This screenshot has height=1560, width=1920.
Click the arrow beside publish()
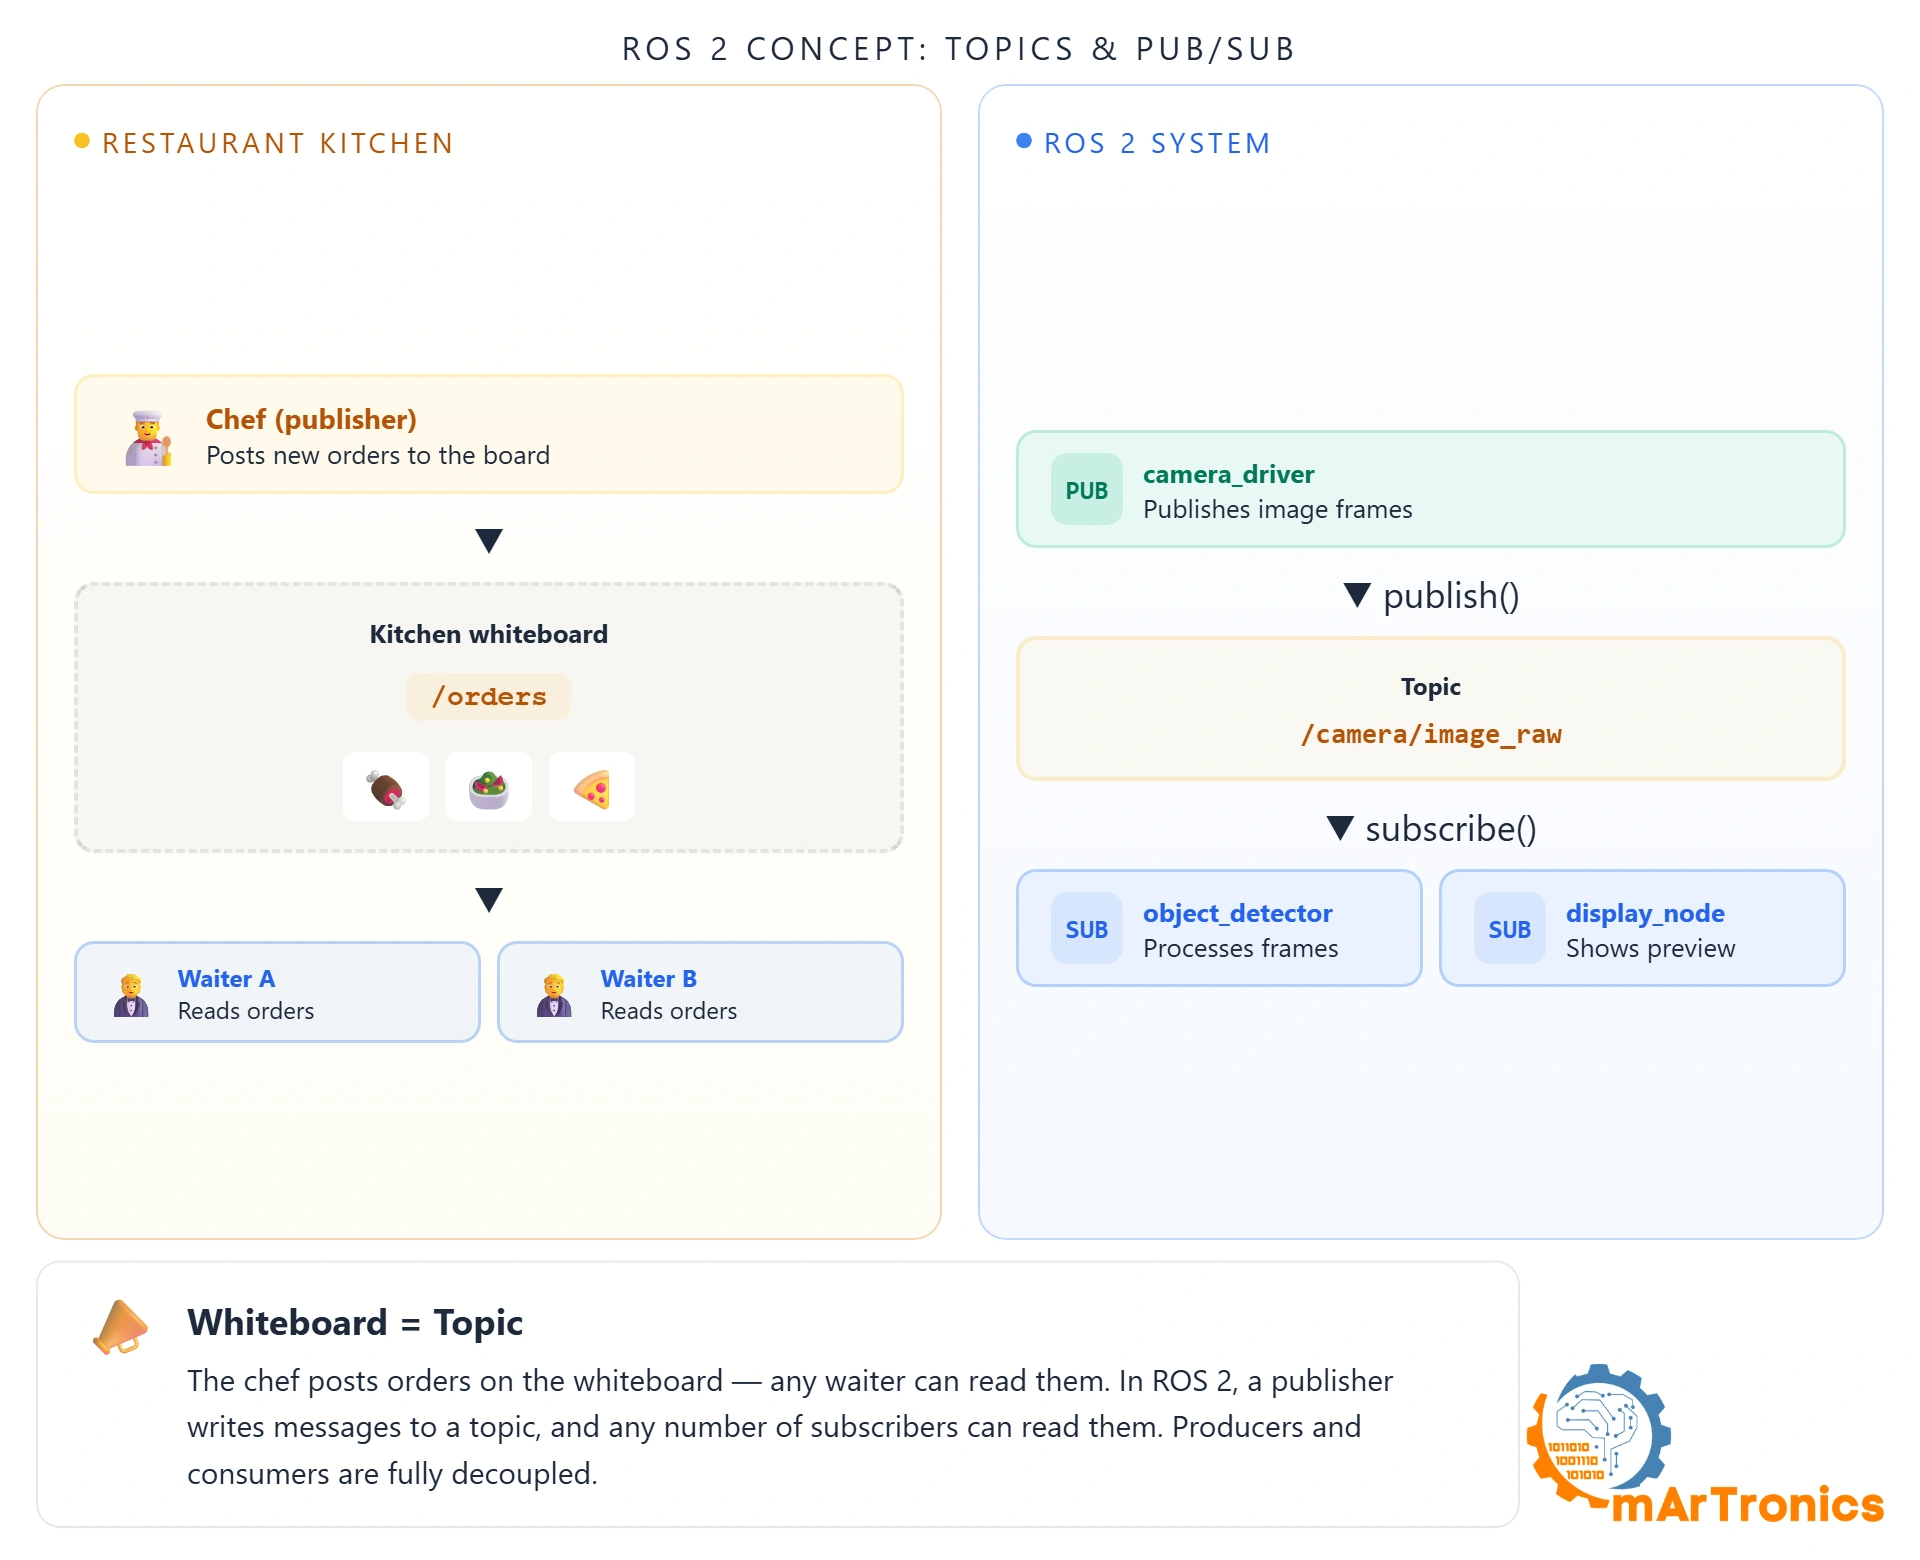(x=1357, y=595)
